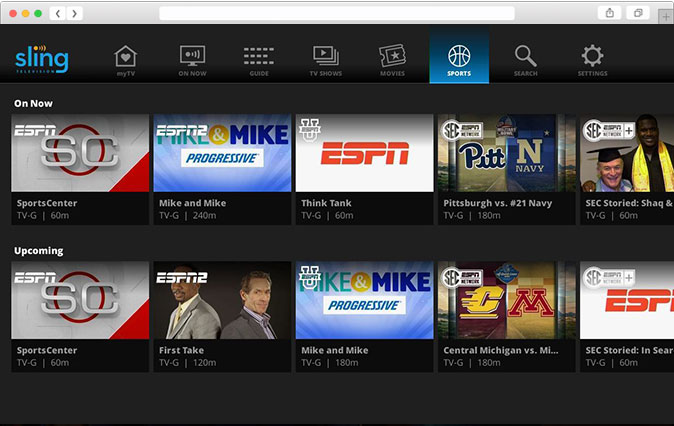Screen dimensions: 674x426
Task: Click the Sling Television logo
Action: coord(42,59)
